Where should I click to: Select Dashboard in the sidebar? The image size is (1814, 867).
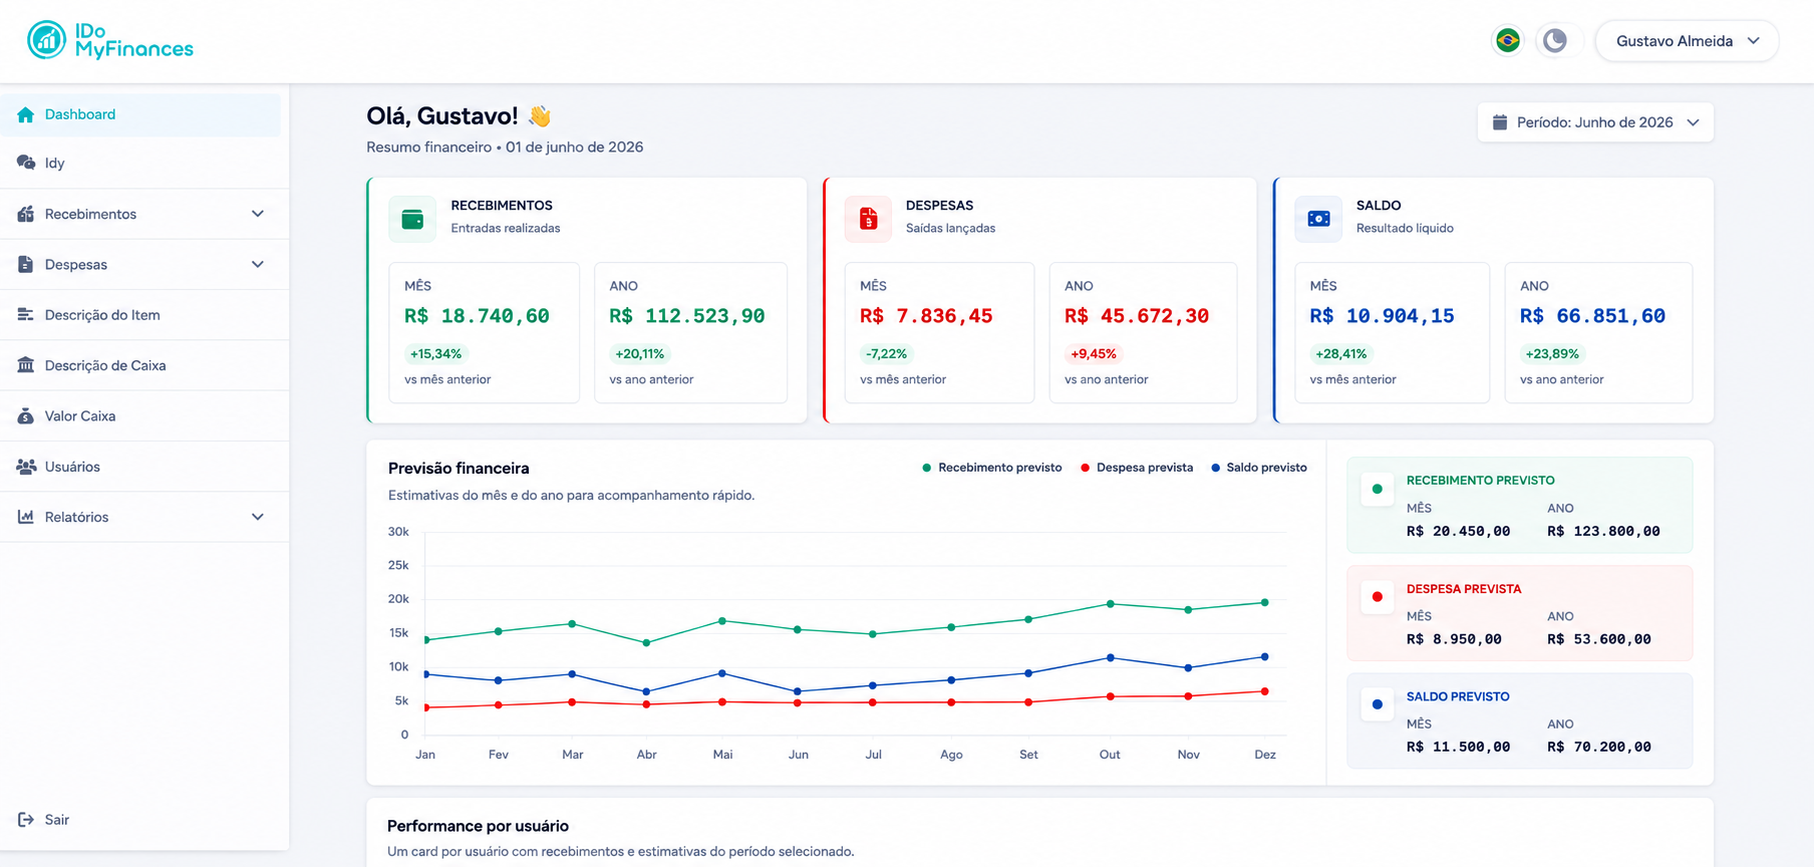(141, 115)
